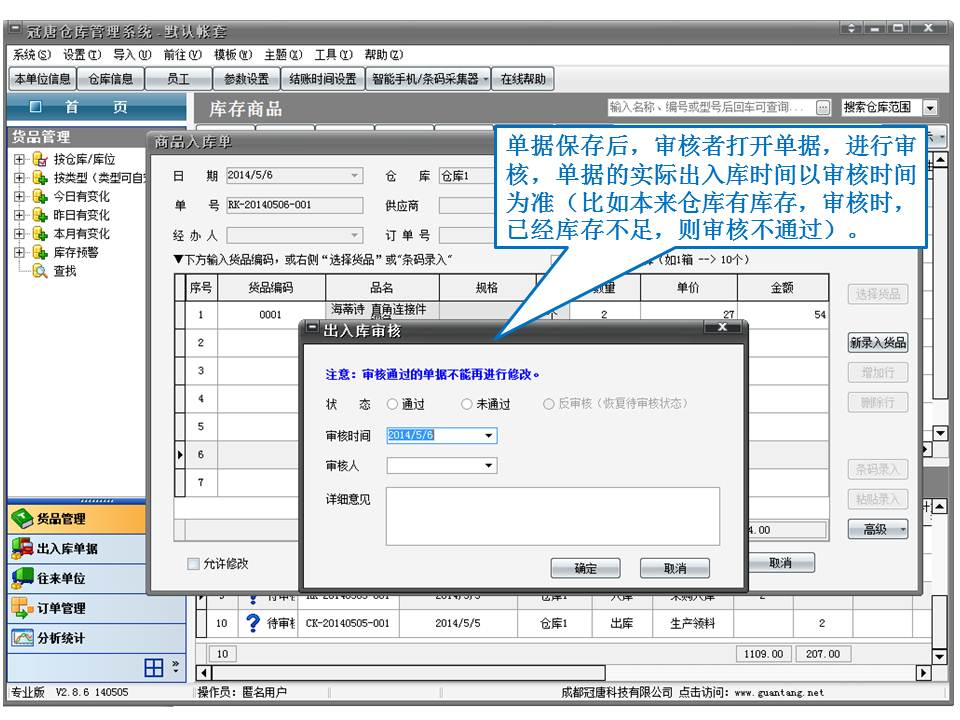
Task: Click the 详细意见 text area
Action: click(552, 515)
